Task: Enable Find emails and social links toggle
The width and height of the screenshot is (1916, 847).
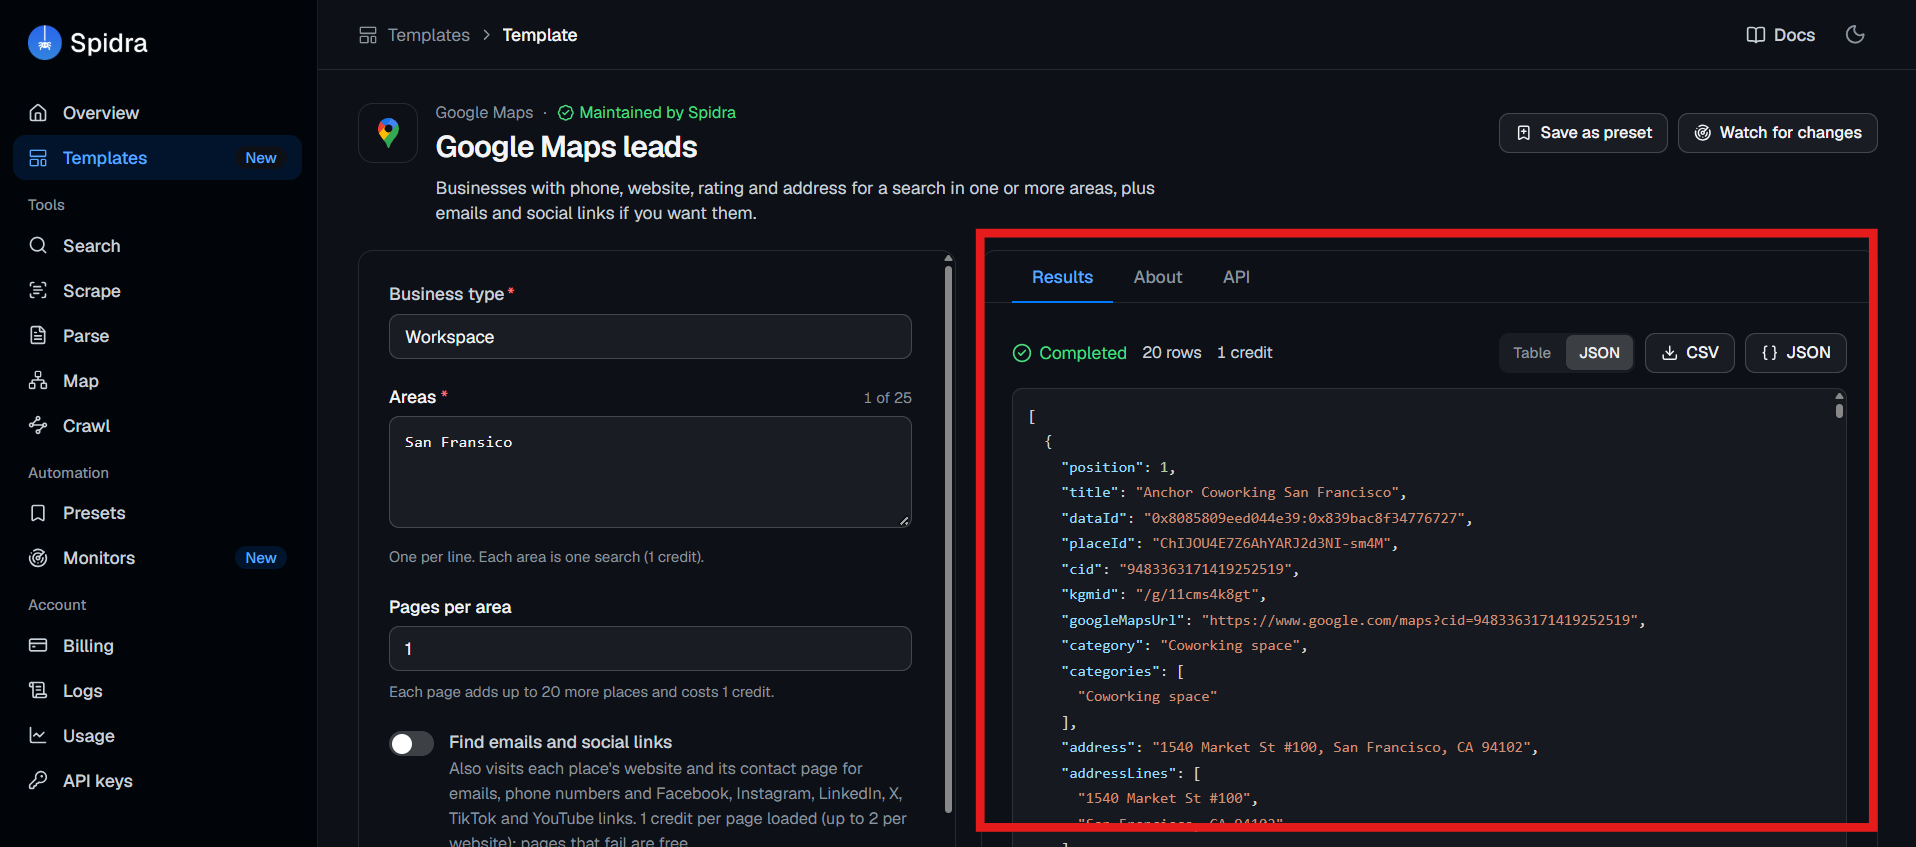Action: tap(411, 744)
